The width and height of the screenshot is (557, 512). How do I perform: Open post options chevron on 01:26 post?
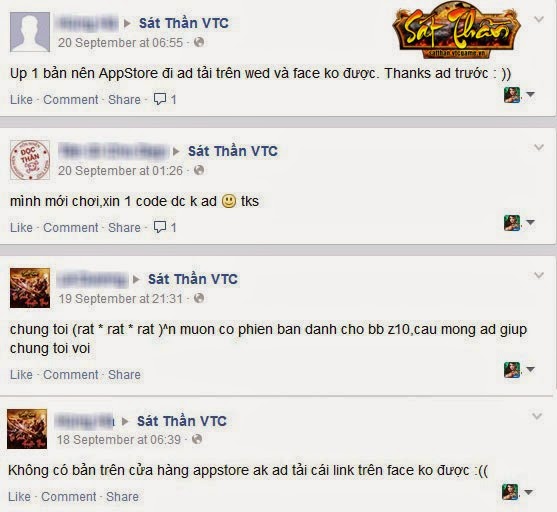(539, 147)
